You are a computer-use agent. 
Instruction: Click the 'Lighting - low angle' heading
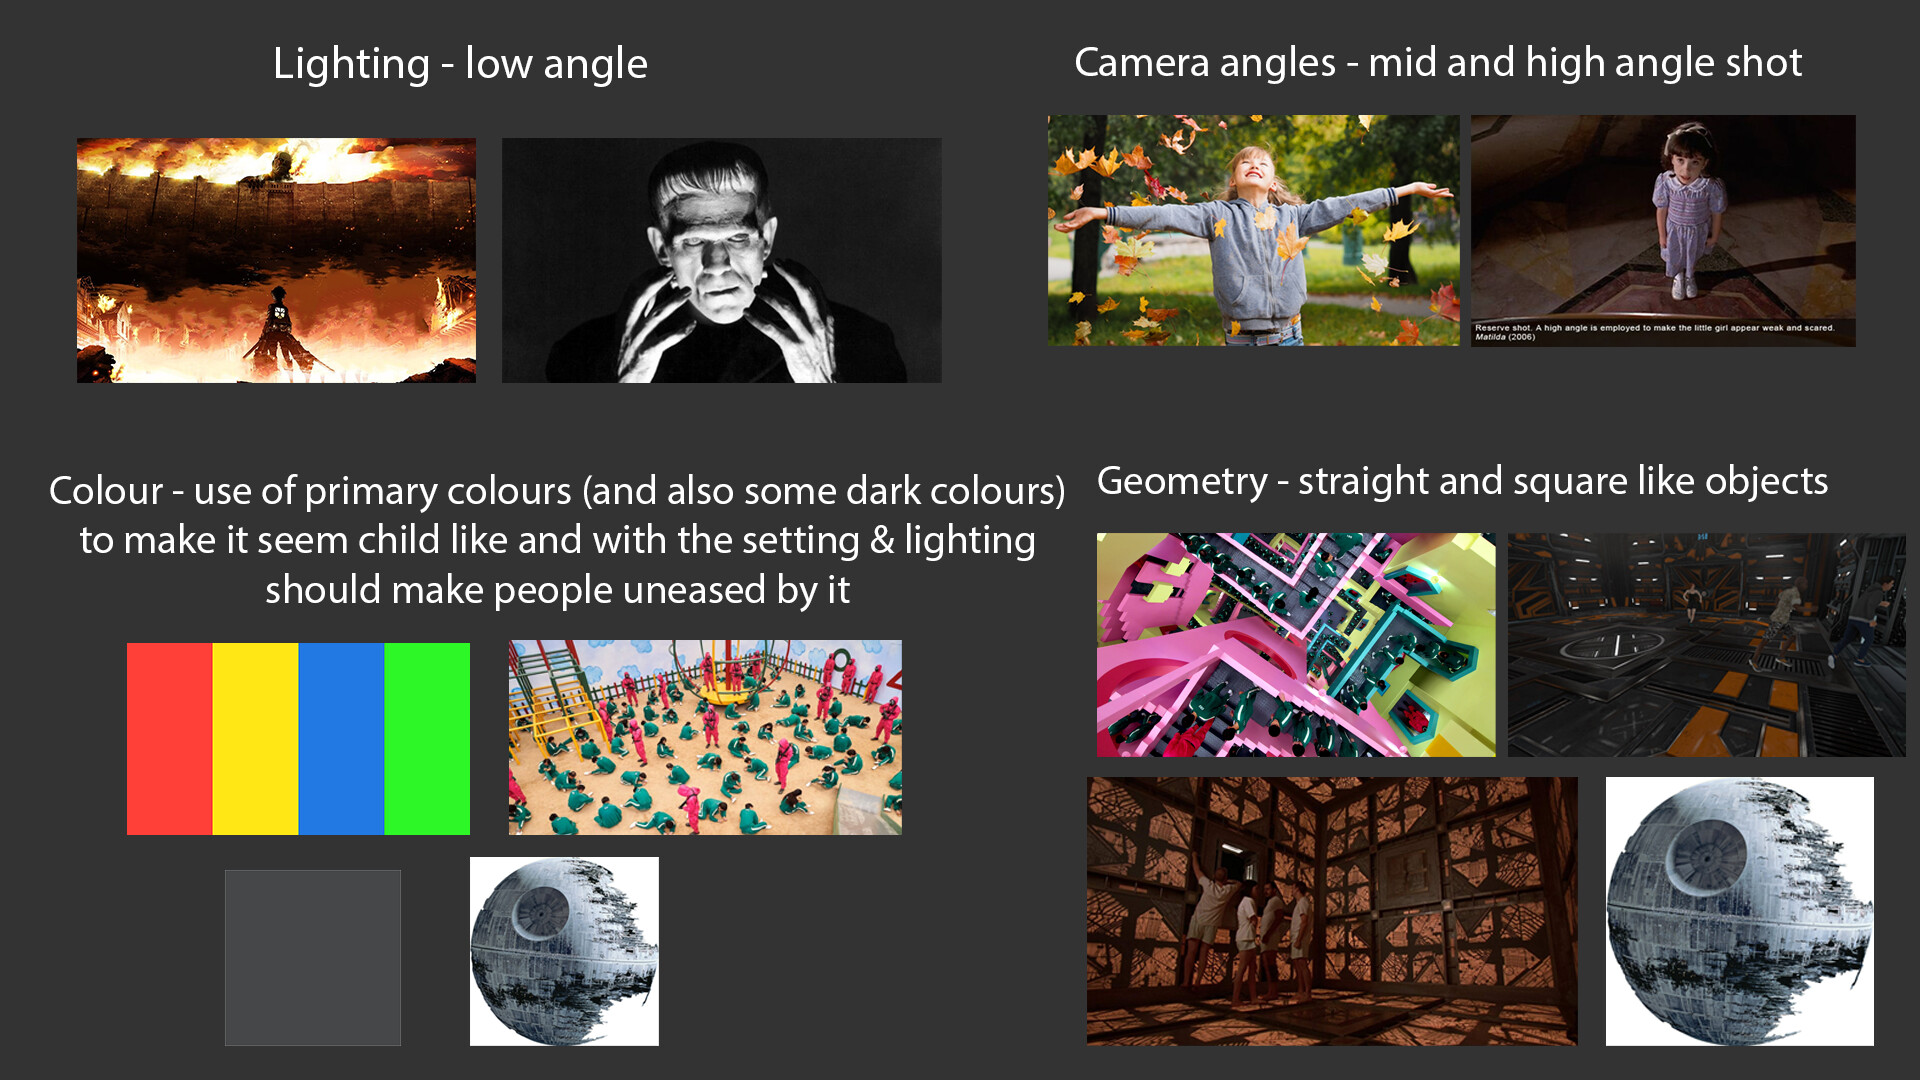pos(461,64)
